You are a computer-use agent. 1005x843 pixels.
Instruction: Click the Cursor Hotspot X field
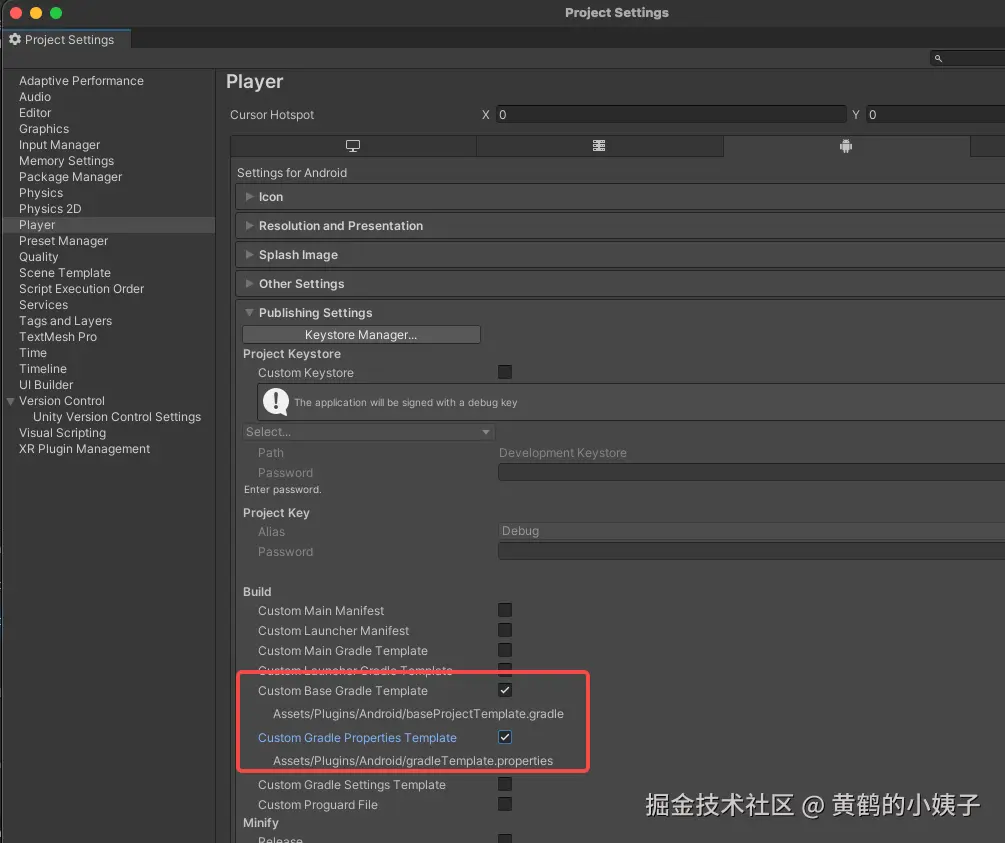(671, 115)
